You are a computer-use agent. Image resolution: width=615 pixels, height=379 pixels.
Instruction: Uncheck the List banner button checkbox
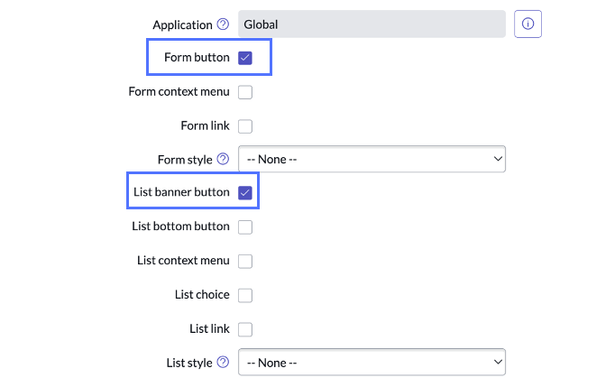(x=245, y=193)
